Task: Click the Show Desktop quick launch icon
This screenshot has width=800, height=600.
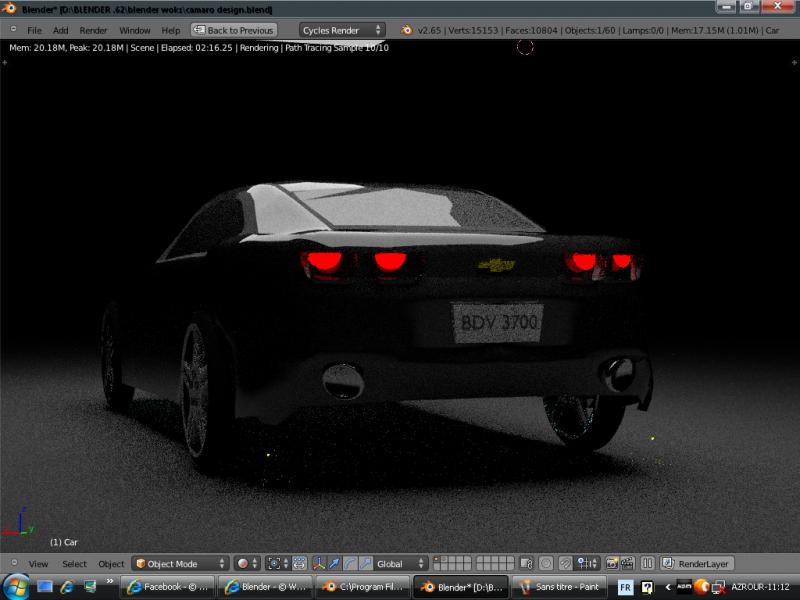Action: (45, 587)
